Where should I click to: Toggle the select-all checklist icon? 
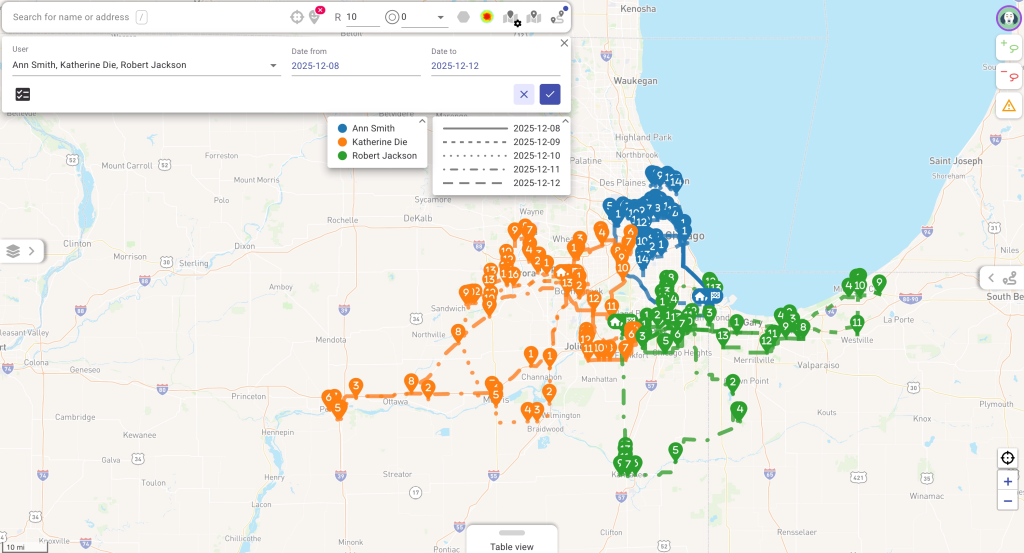tap(23, 94)
